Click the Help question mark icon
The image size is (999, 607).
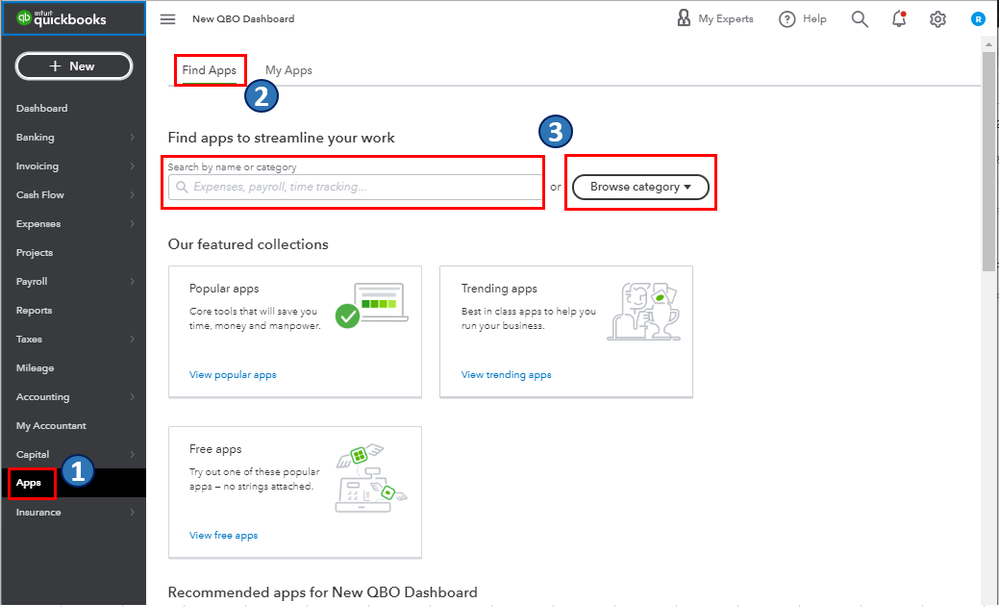click(x=787, y=19)
